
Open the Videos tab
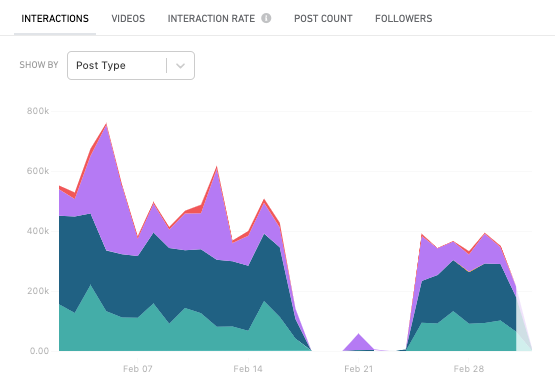tap(128, 18)
